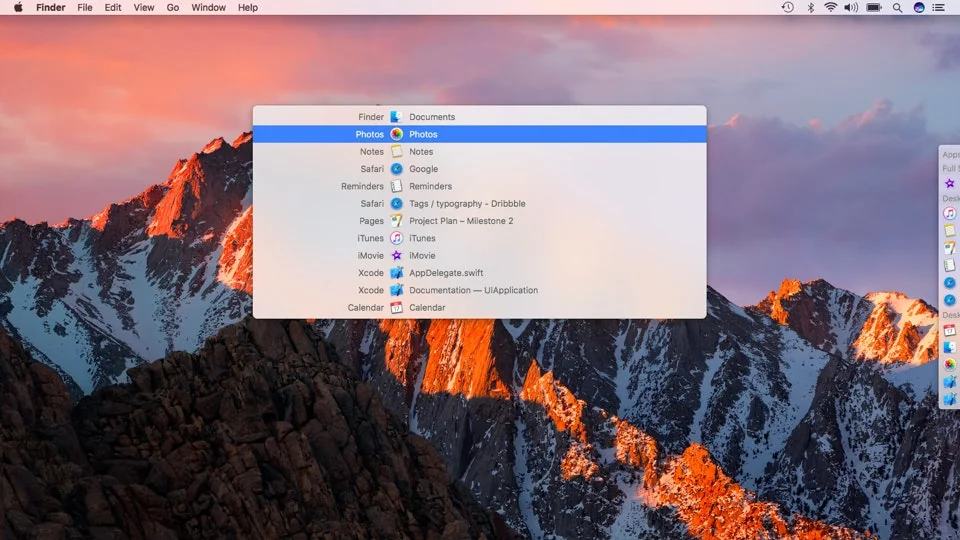960x540 pixels.
Task: Open the File menu in the menu bar
Action: (x=85, y=7)
